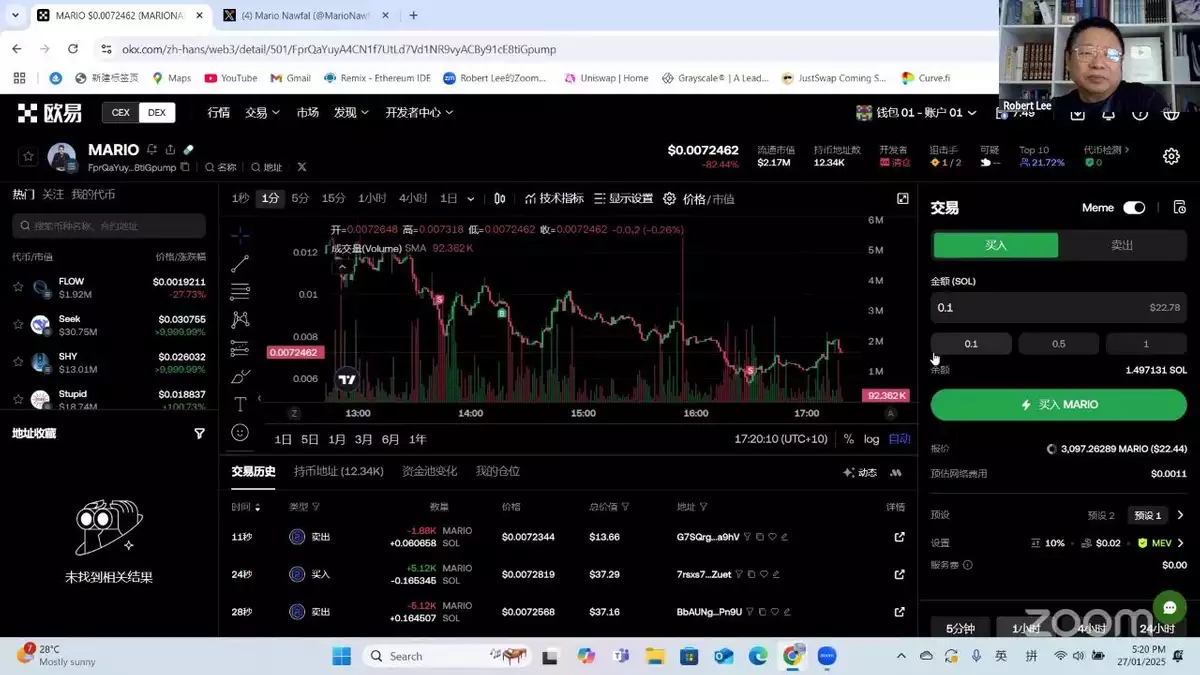1200x675 pixels.
Task: Open File Explorer from taskbar
Action: coord(654,656)
